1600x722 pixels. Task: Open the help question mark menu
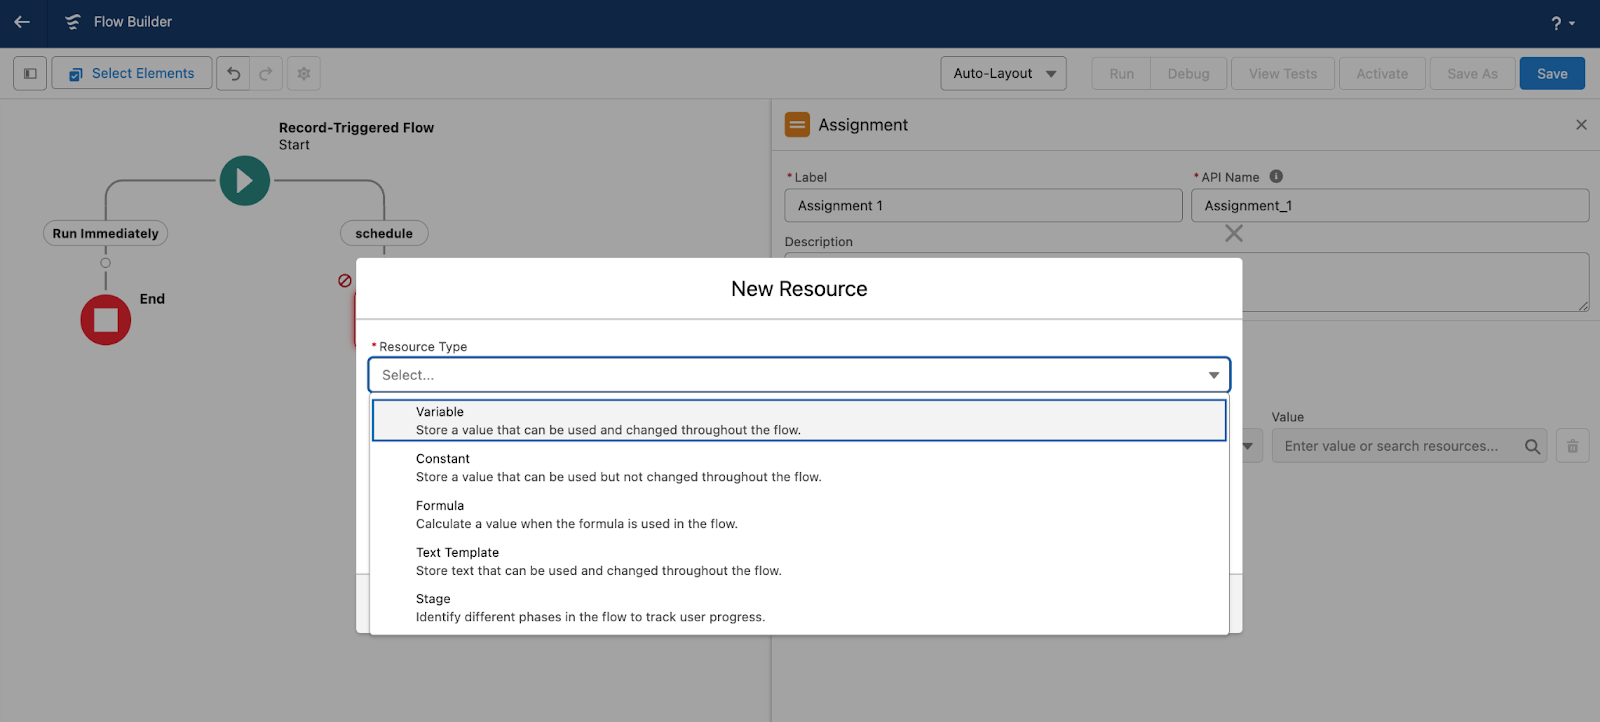click(x=1562, y=23)
